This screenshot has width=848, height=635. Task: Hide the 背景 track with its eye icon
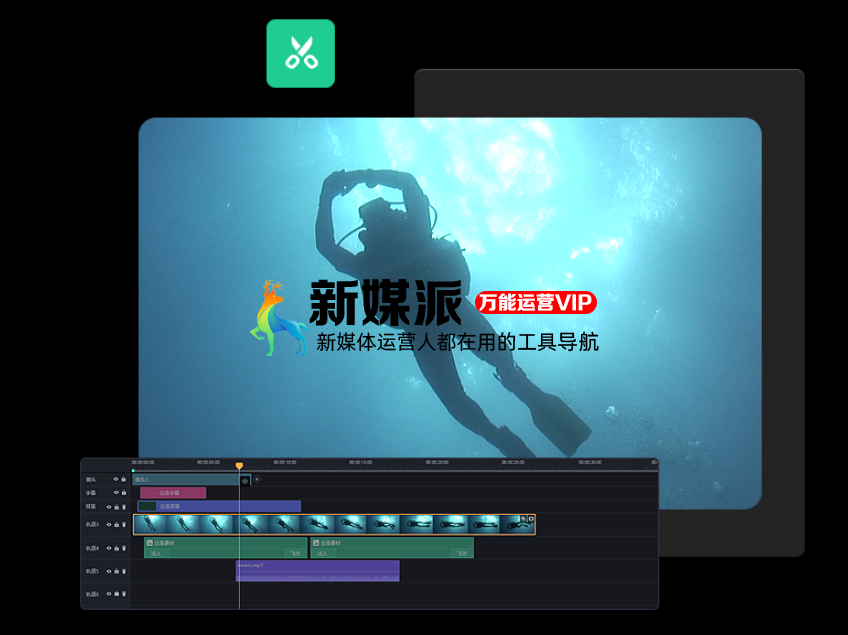[x=109, y=507]
